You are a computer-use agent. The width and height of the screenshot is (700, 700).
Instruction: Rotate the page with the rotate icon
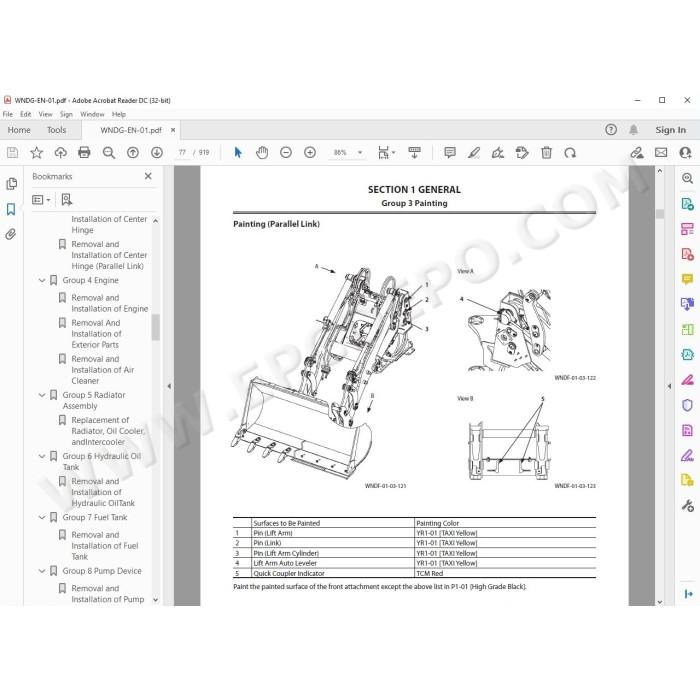(570, 153)
